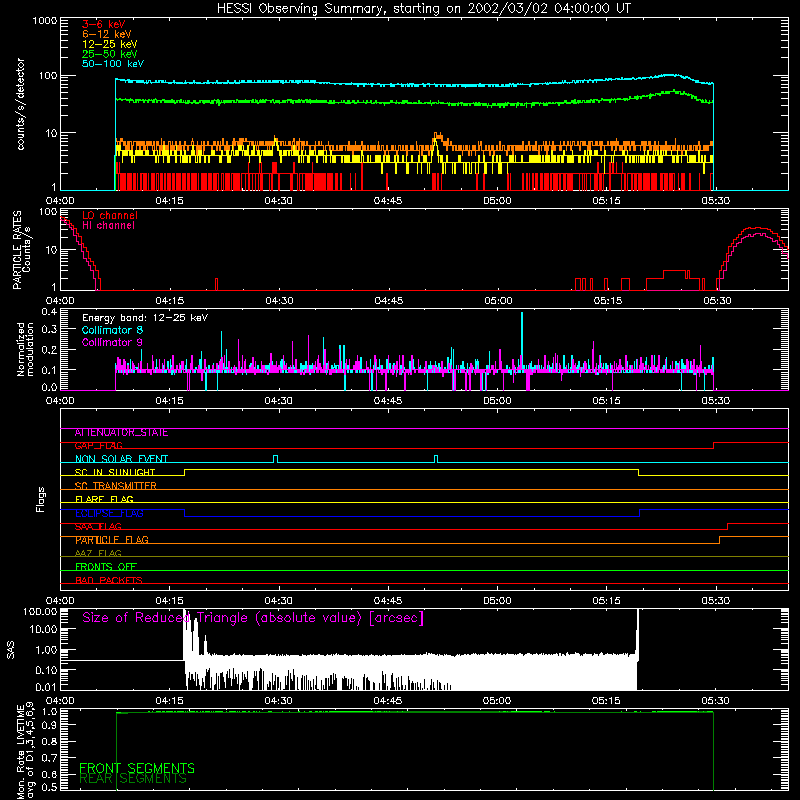Click the Size of Reduced Triangle label

253,618
